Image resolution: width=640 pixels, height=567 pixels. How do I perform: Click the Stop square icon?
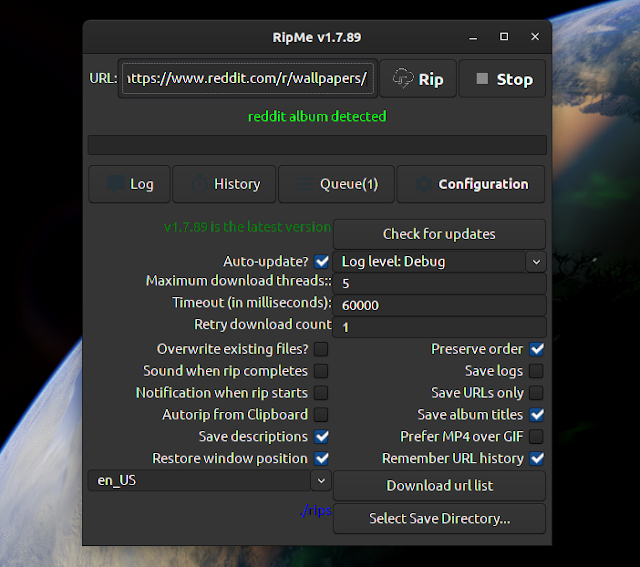point(482,78)
